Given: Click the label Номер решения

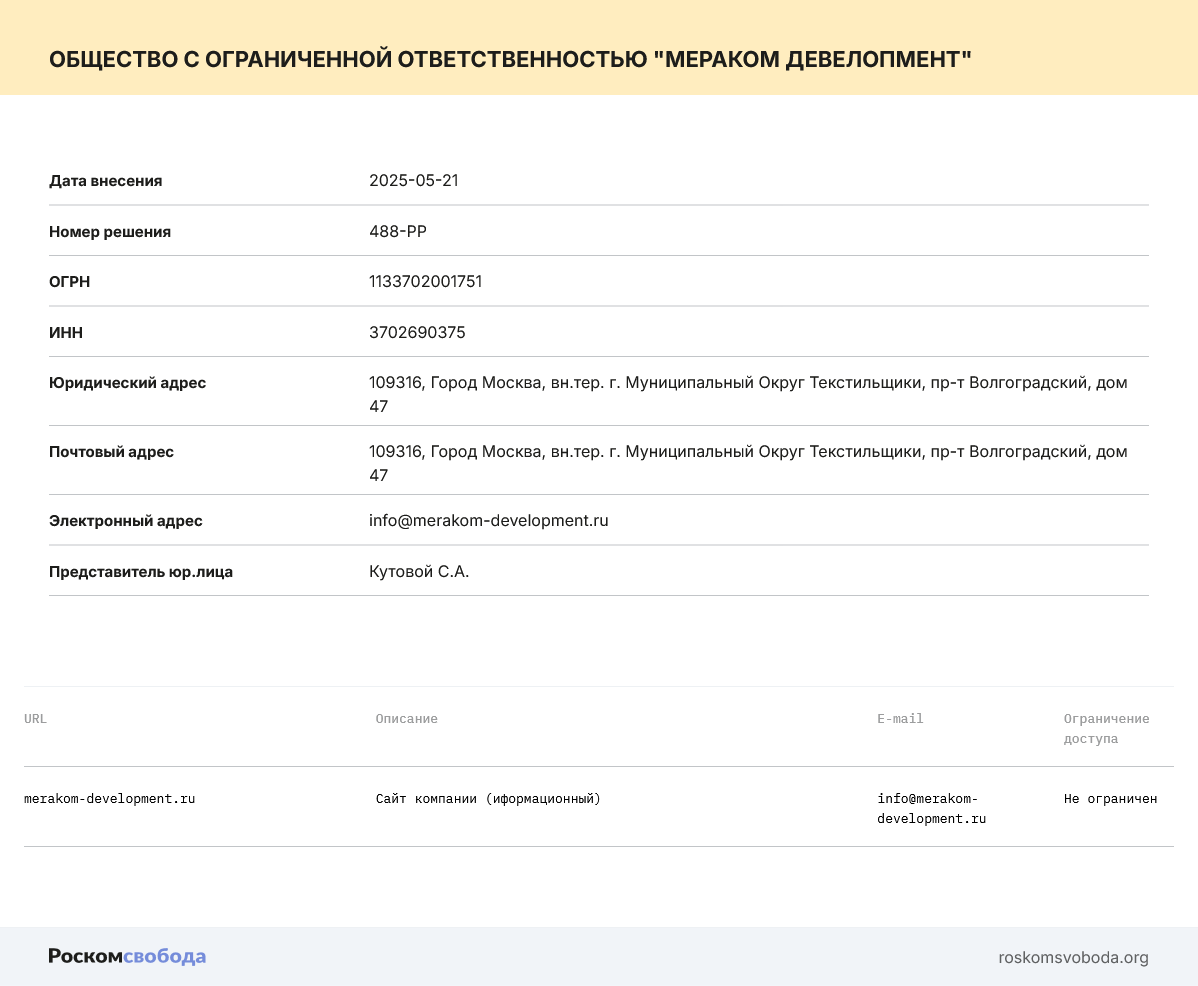Looking at the screenshot, I should point(110,231).
